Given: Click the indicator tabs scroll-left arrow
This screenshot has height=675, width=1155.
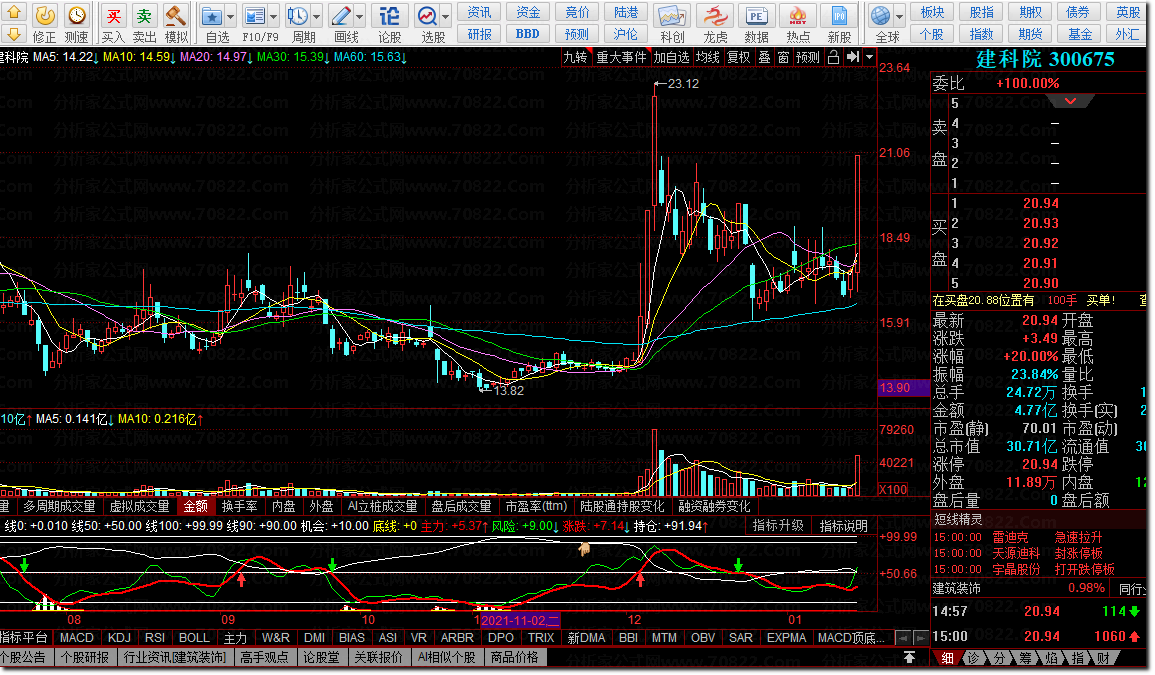Looking at the screenshot, I should [x=903, y=637].
